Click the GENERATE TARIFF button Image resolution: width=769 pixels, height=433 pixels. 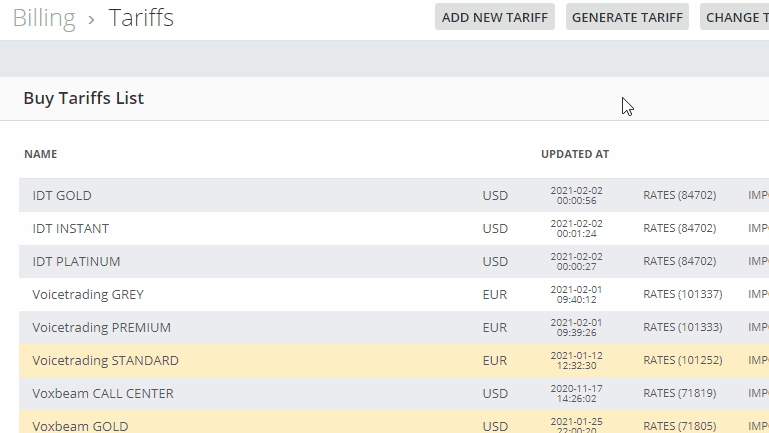pyautogui.click(x=627, y=17)
